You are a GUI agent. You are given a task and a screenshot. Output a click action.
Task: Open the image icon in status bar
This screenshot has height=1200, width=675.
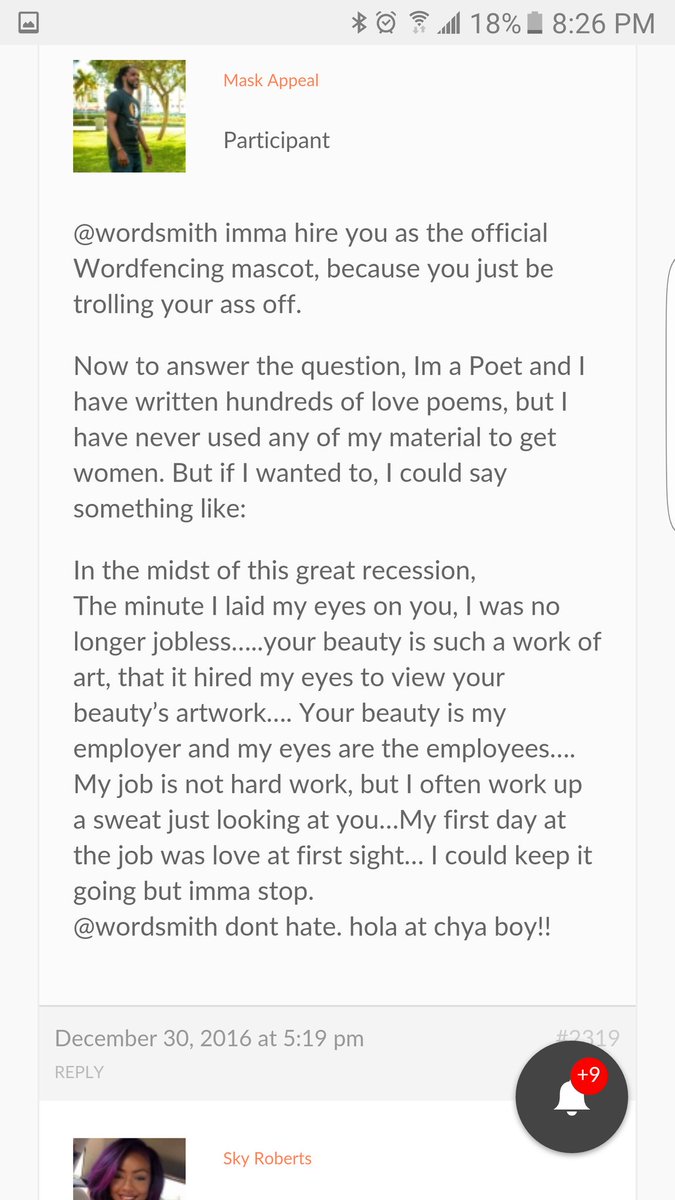[29, 23]
